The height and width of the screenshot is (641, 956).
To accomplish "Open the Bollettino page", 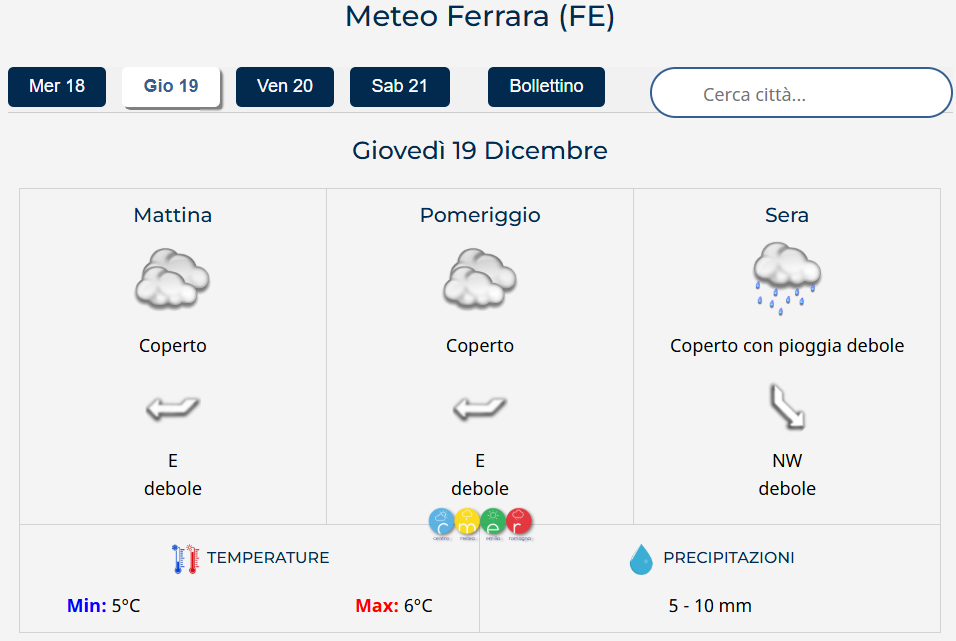I will pos(546,86).
